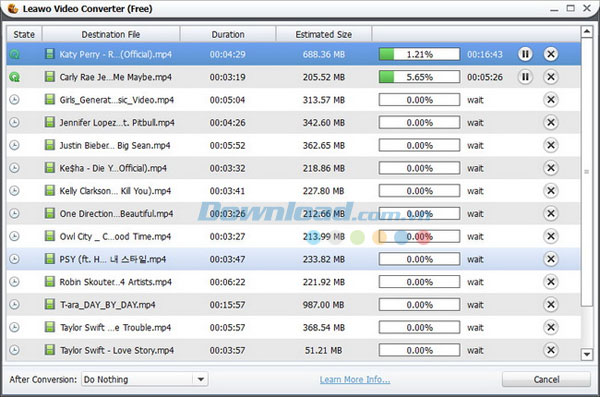600x397 pixels.
Task: Open the Learn More Info link
Action: click(x=355, y=379)
